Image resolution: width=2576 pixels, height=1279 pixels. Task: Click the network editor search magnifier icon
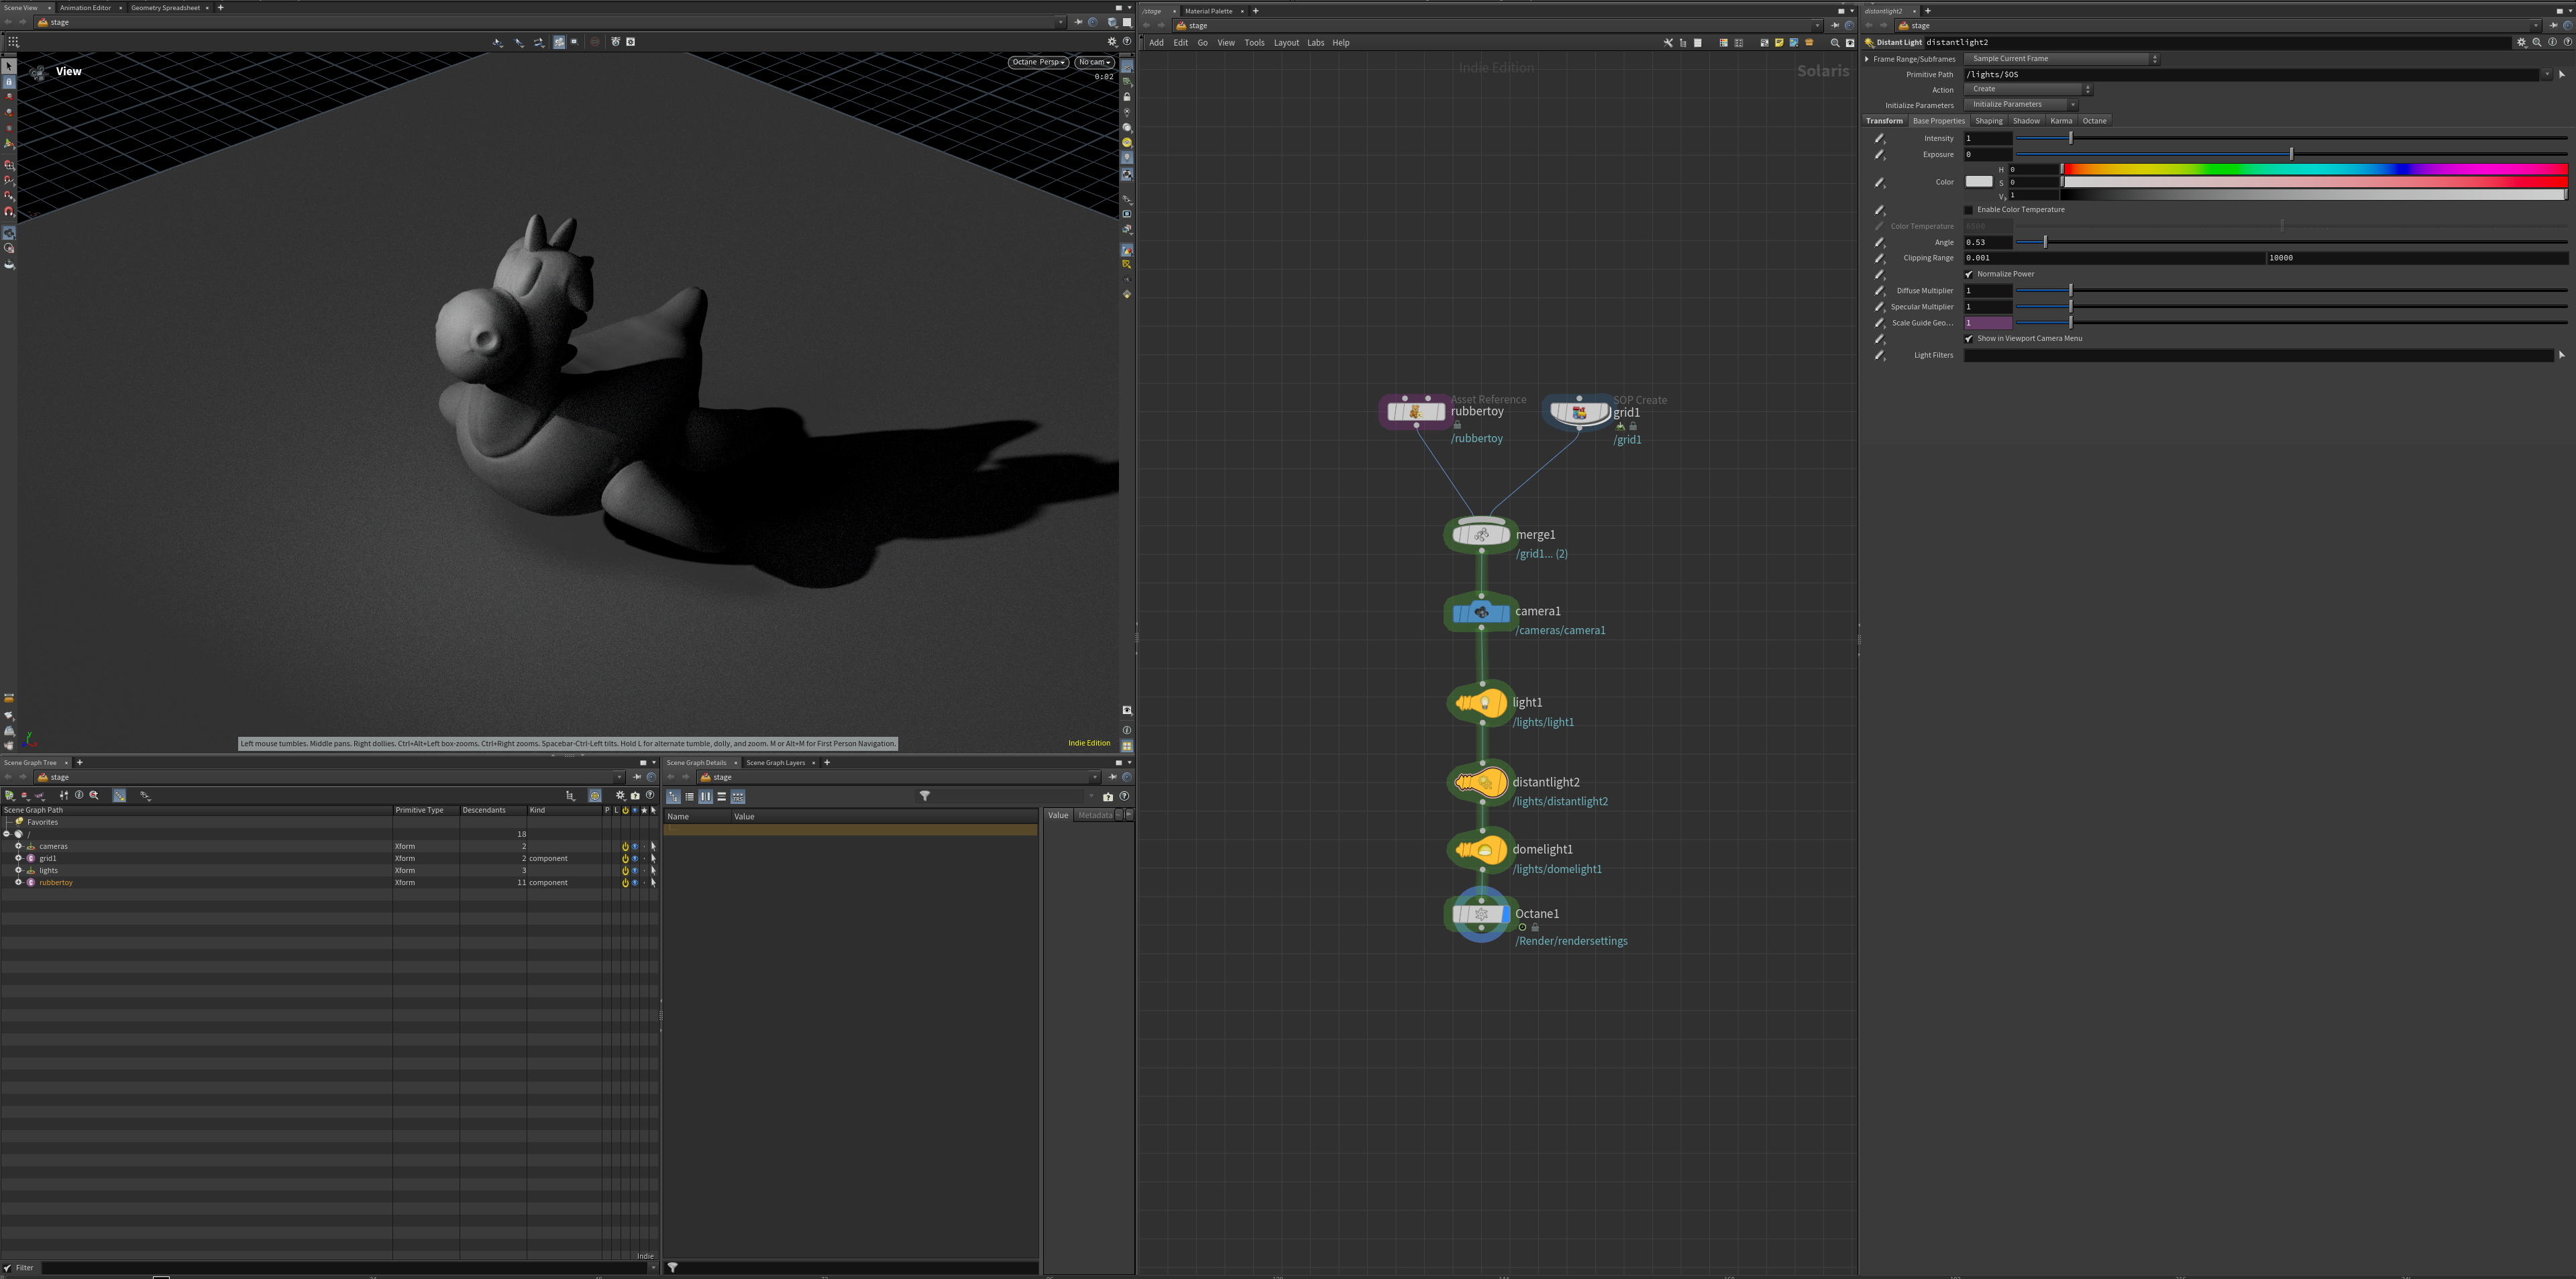coord(1834,43)
